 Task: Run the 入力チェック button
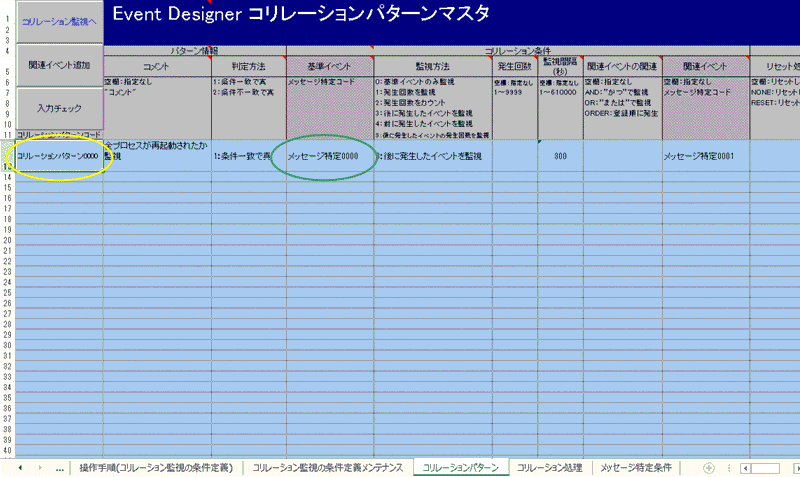tap(60, 108)
